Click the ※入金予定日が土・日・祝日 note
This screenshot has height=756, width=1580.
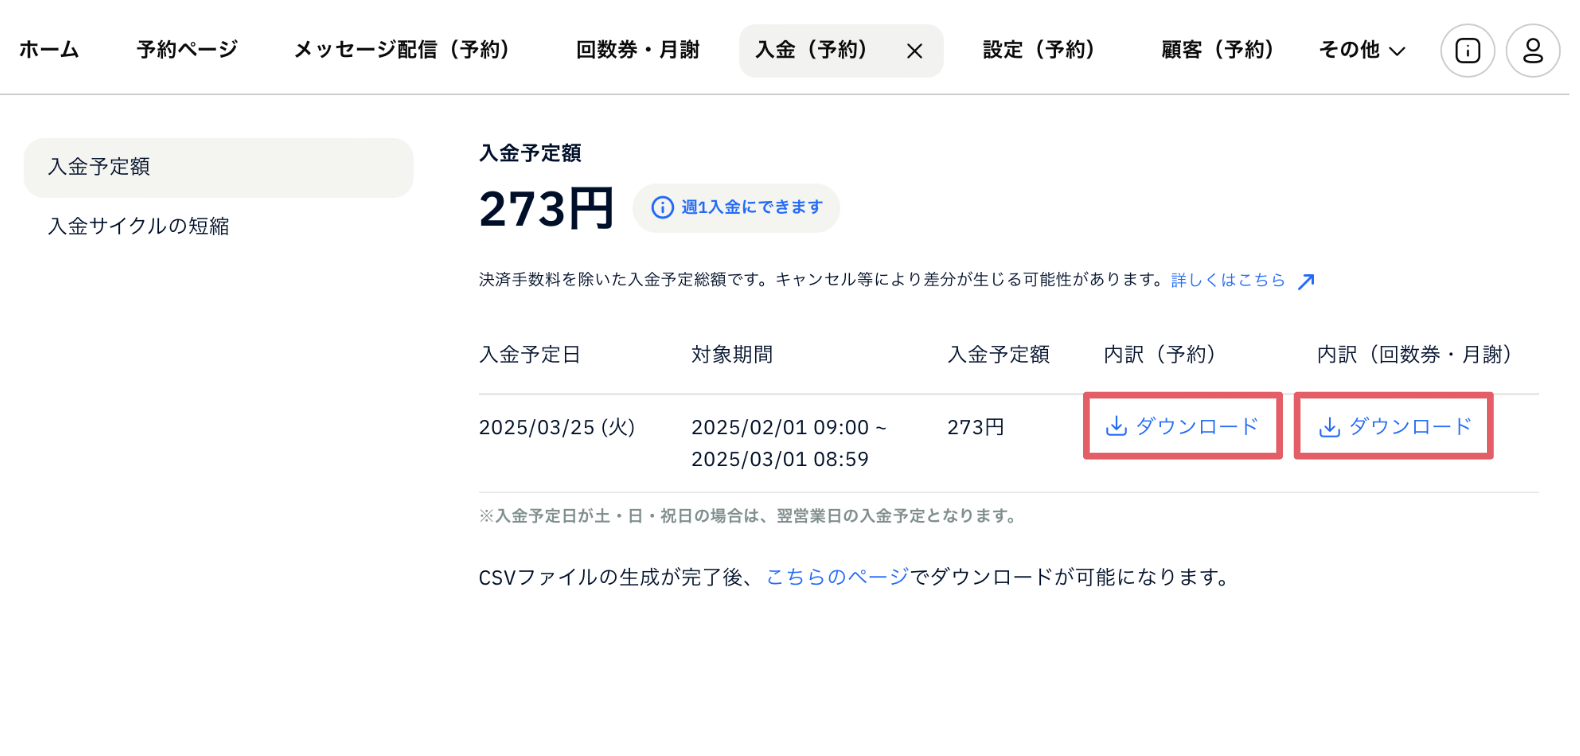pos(750,516)
